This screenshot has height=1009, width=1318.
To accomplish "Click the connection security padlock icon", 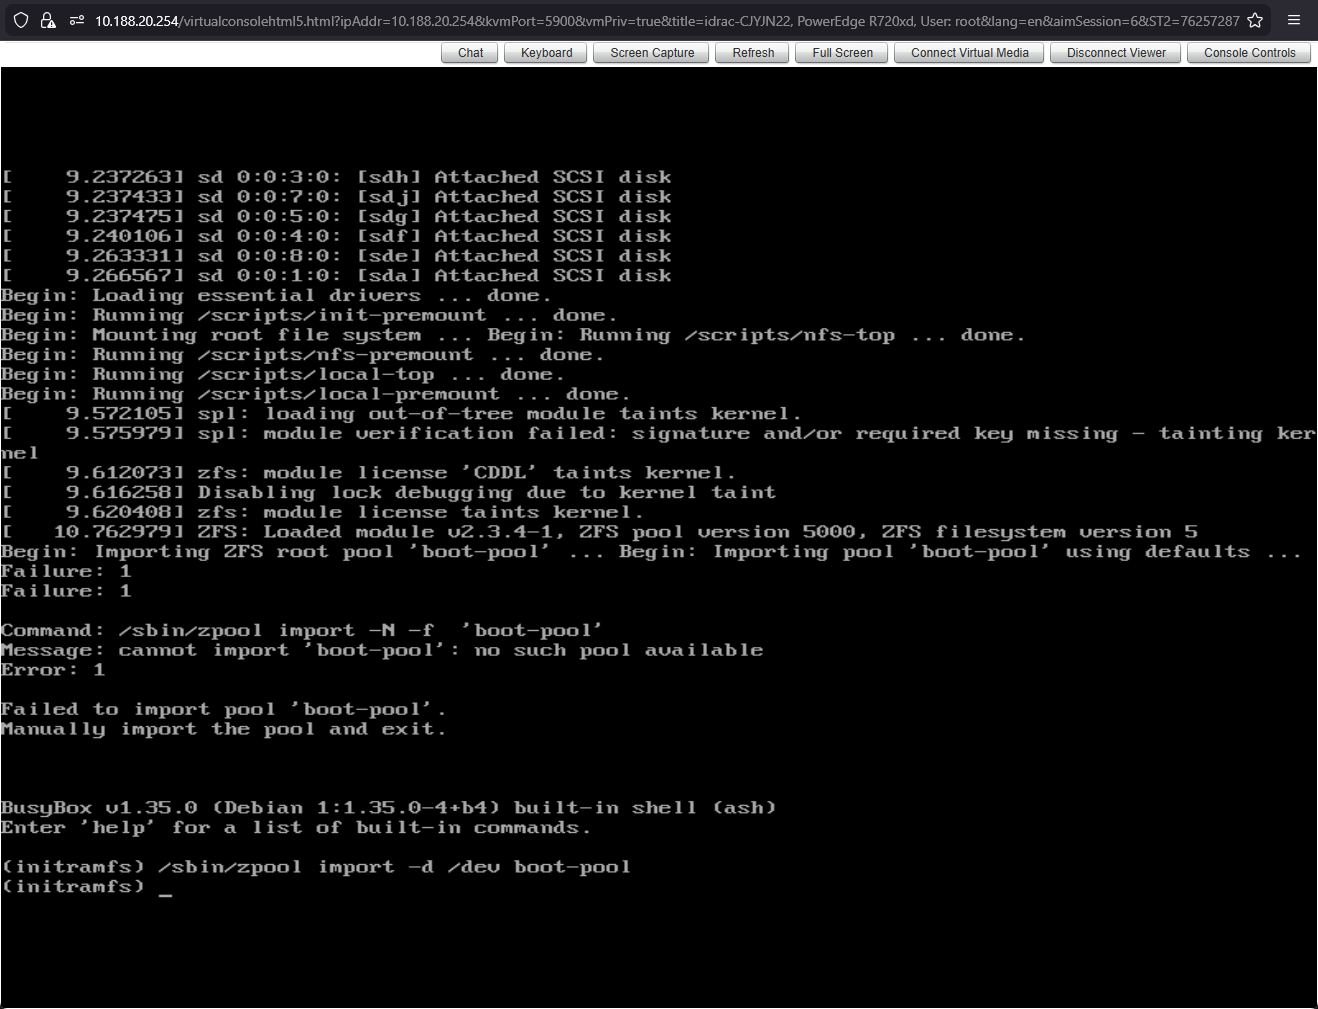I will 47,20.
